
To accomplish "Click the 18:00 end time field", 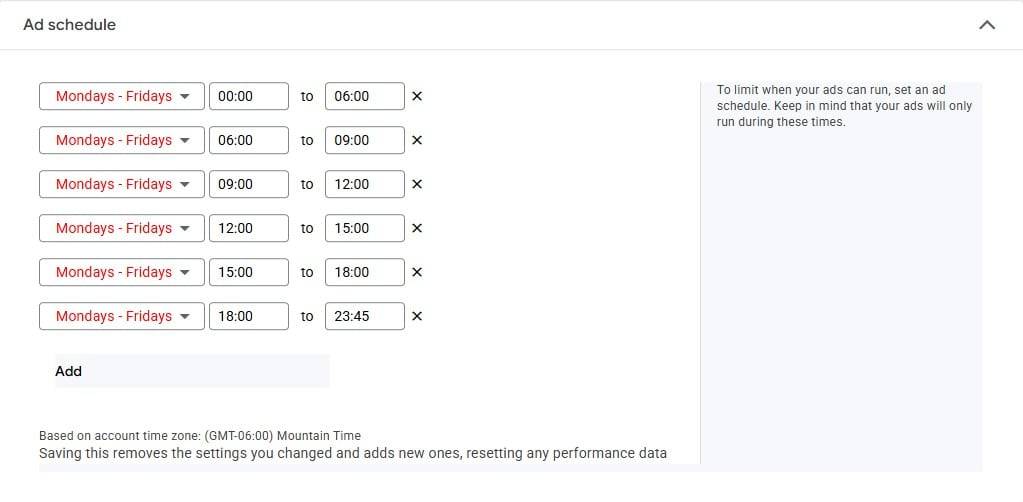I will pyautogui.click(x=364, y=273).
